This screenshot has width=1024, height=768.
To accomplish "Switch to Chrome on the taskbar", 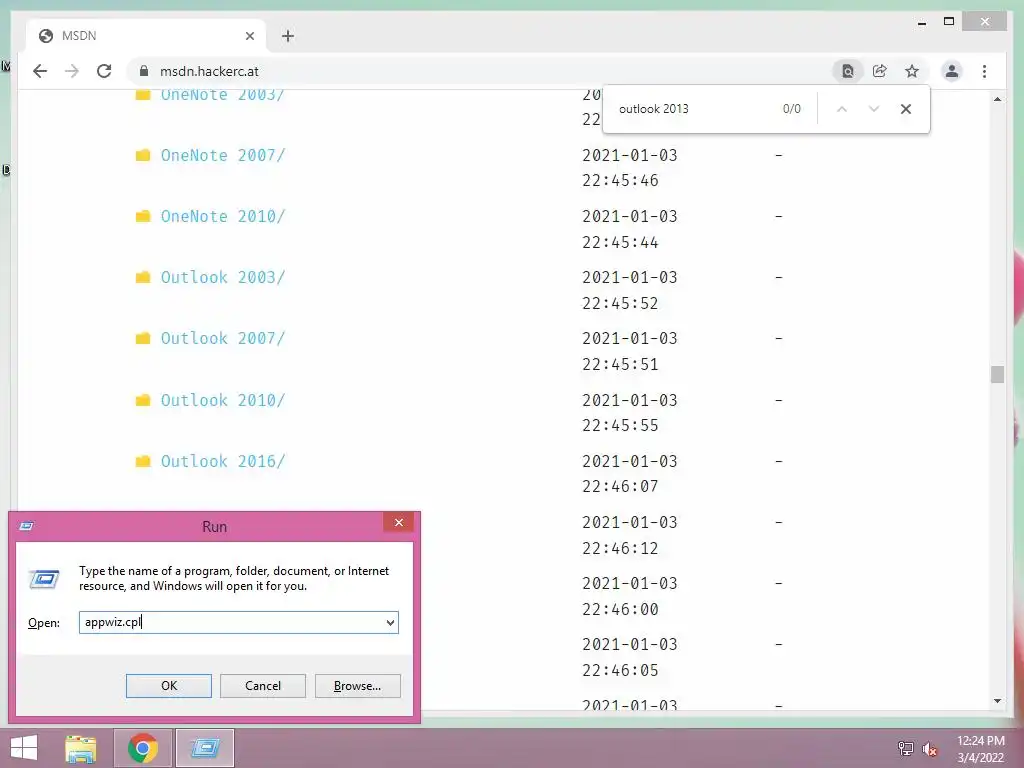I will [x=143, y=748].
